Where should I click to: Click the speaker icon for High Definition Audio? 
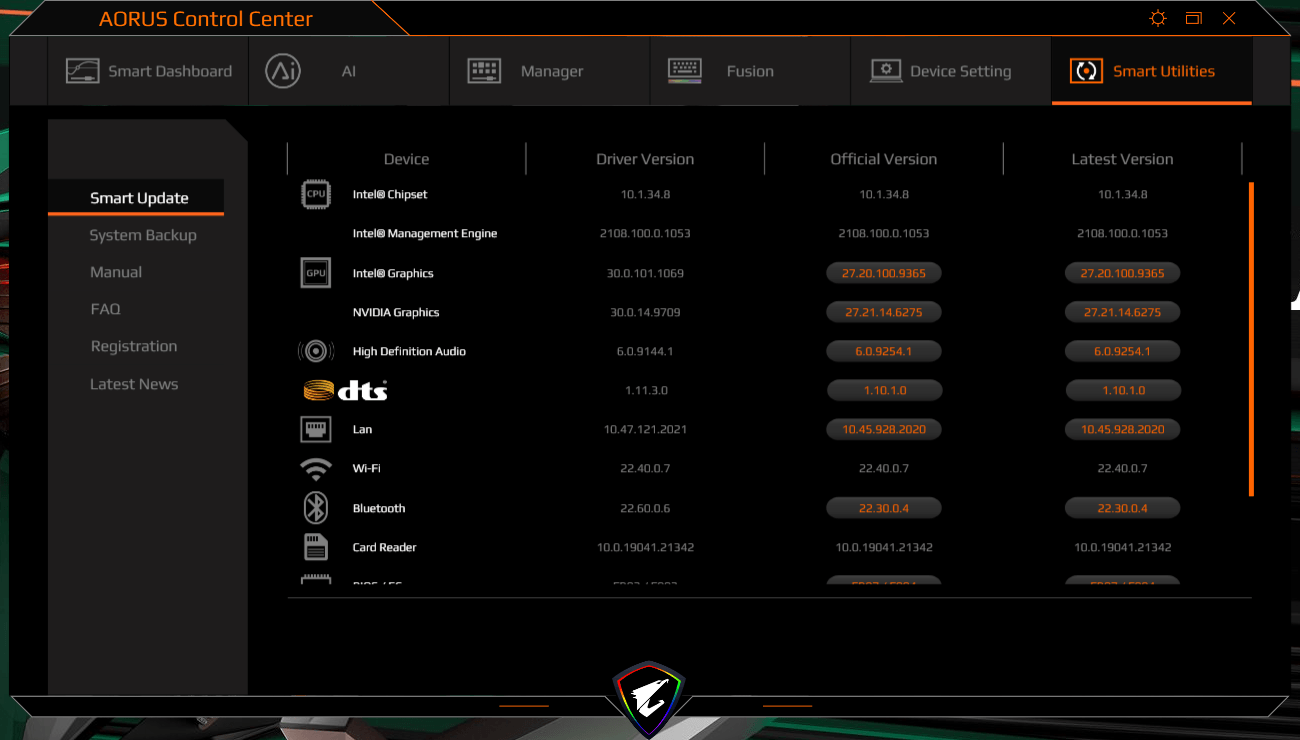[316, 351]
